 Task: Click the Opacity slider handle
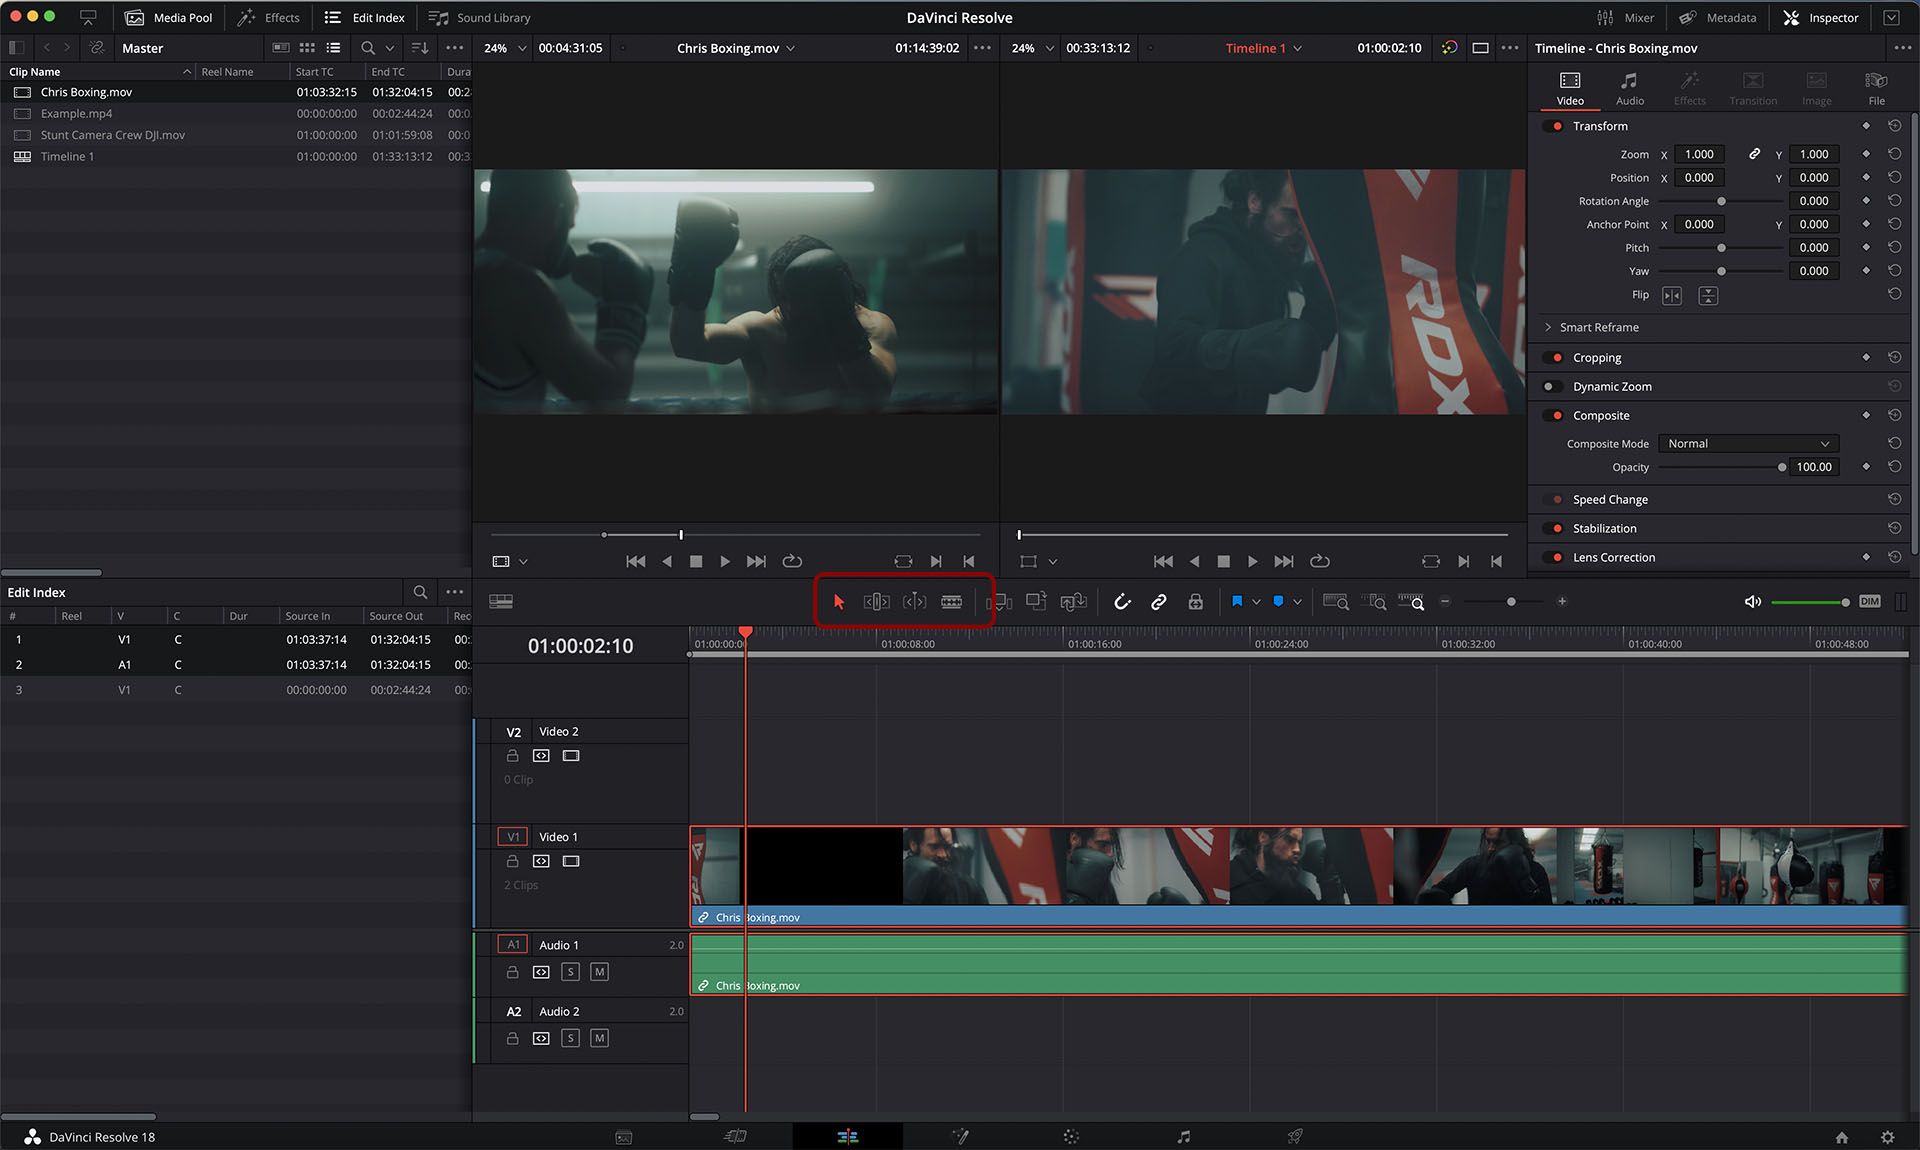1782,468
